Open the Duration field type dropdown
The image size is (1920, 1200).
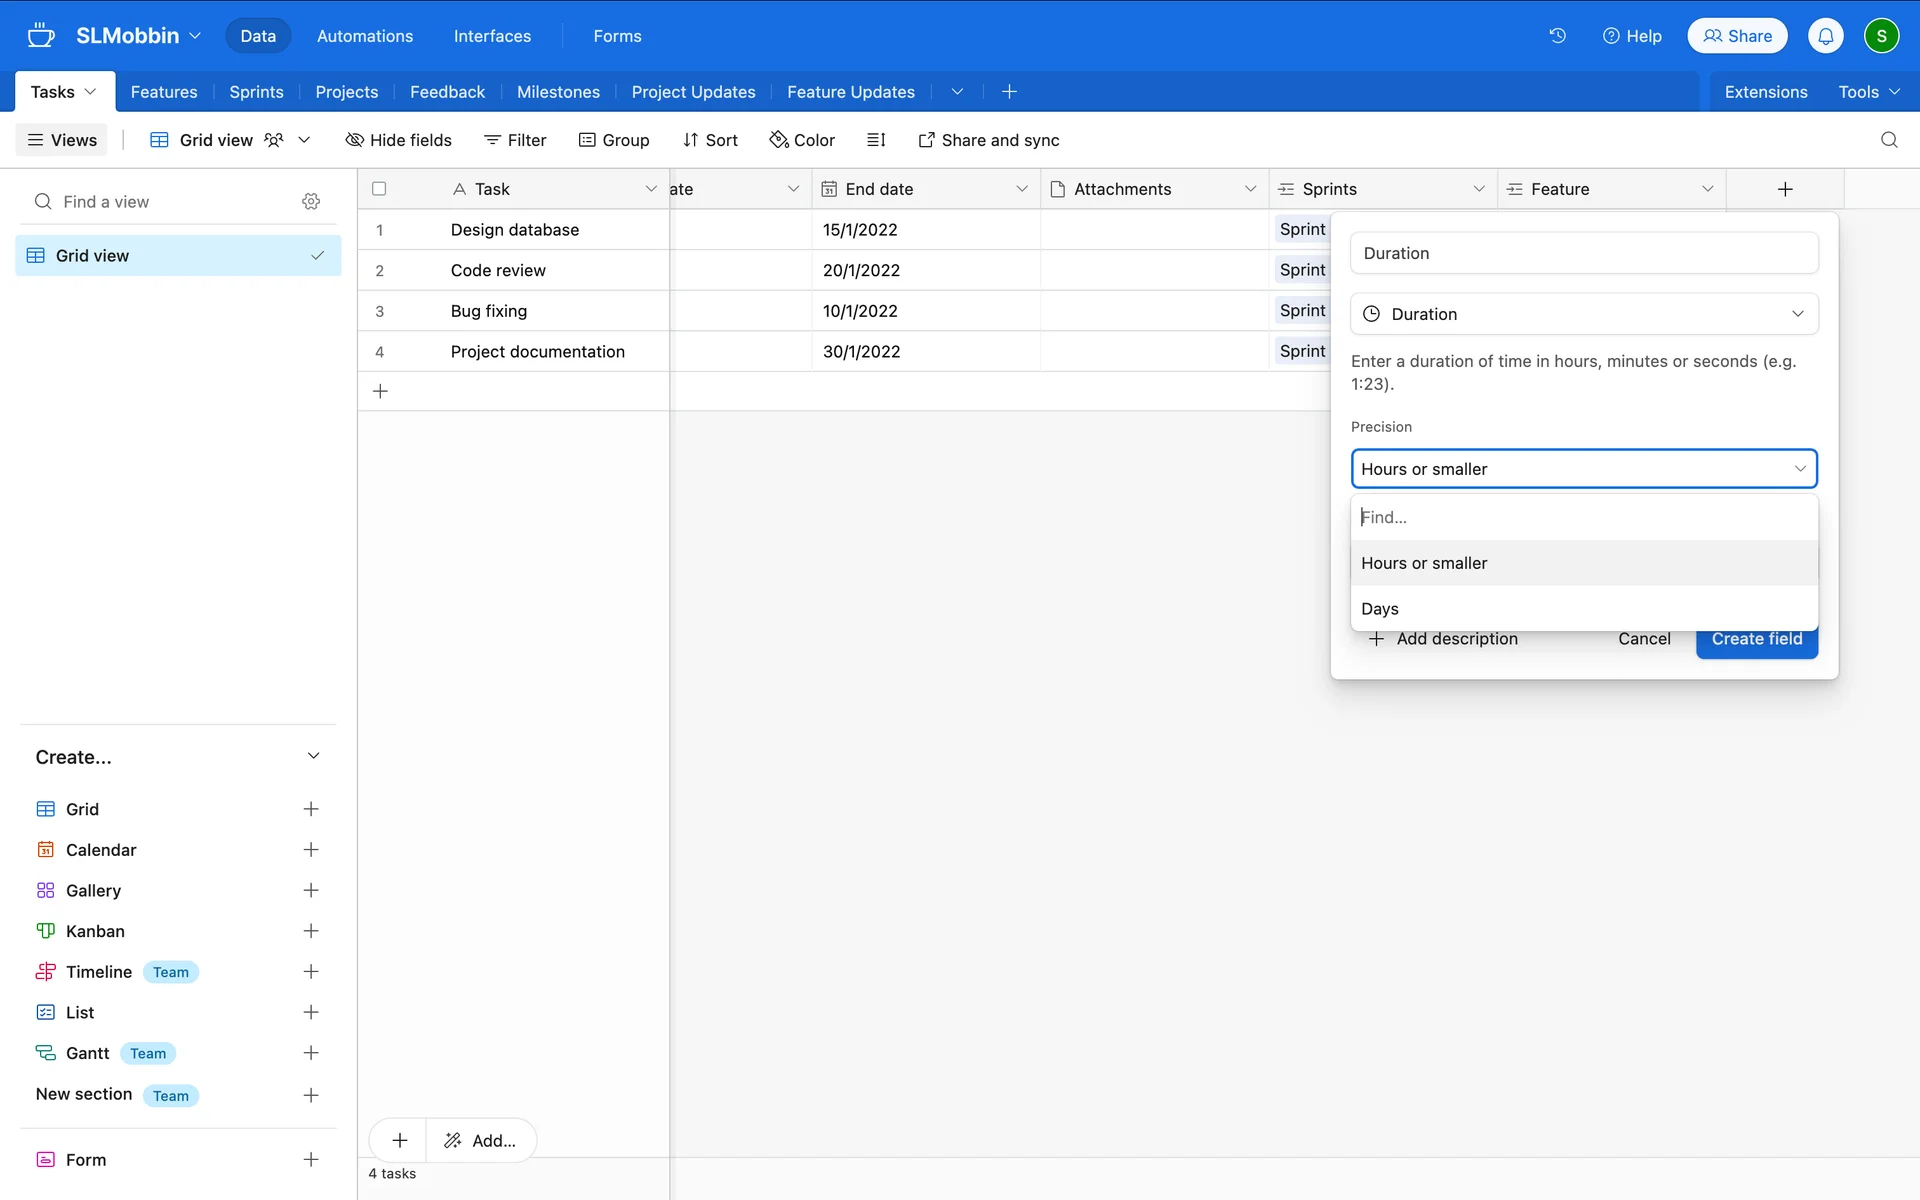1583,314
